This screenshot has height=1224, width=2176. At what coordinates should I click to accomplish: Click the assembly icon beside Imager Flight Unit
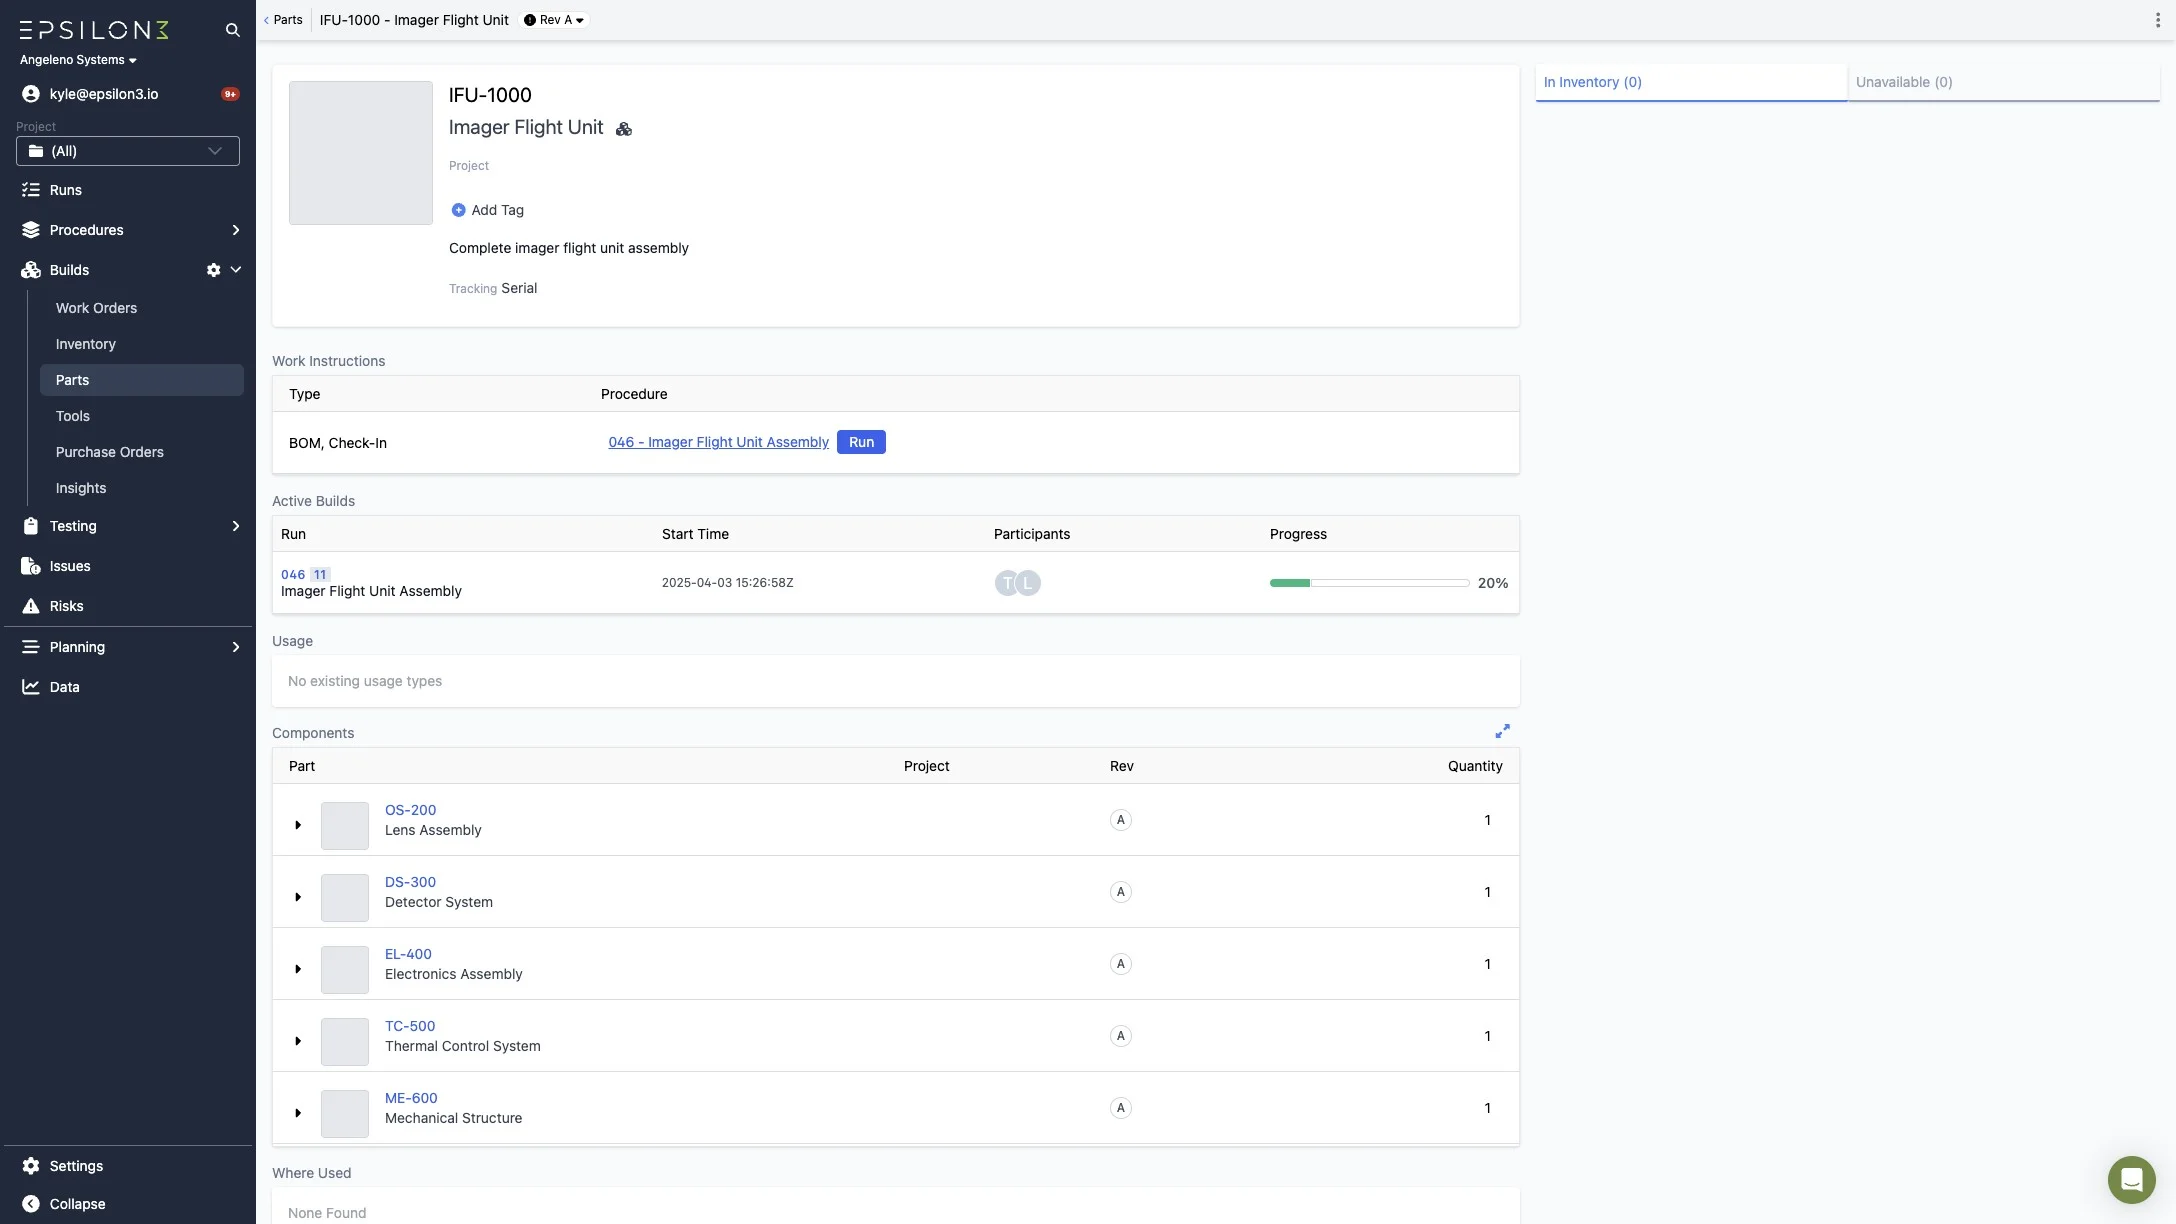pos(624,129)
